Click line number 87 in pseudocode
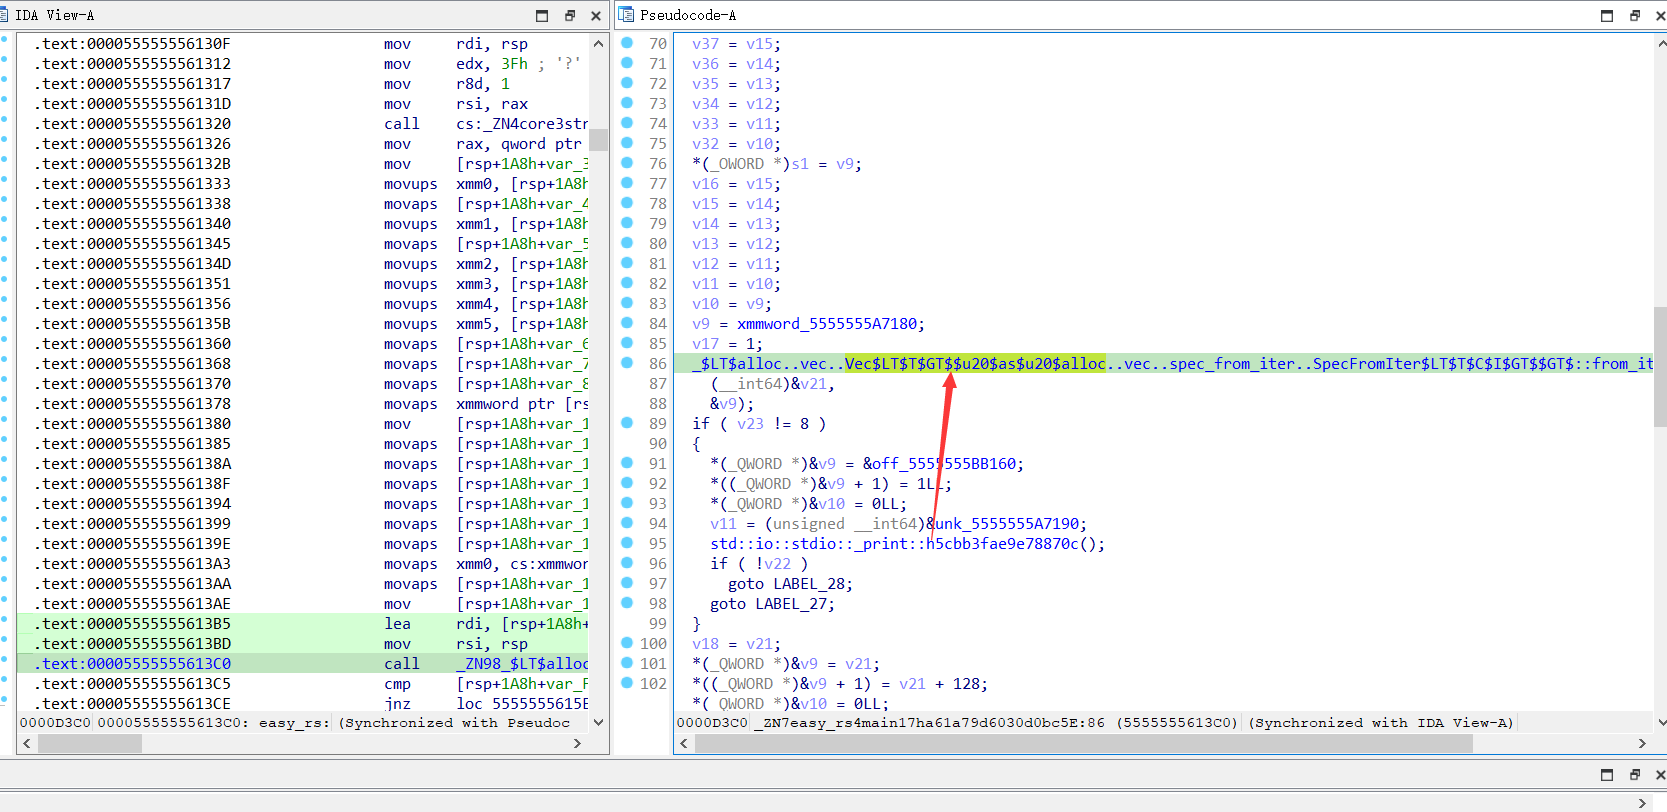 [x=657, y=383]
